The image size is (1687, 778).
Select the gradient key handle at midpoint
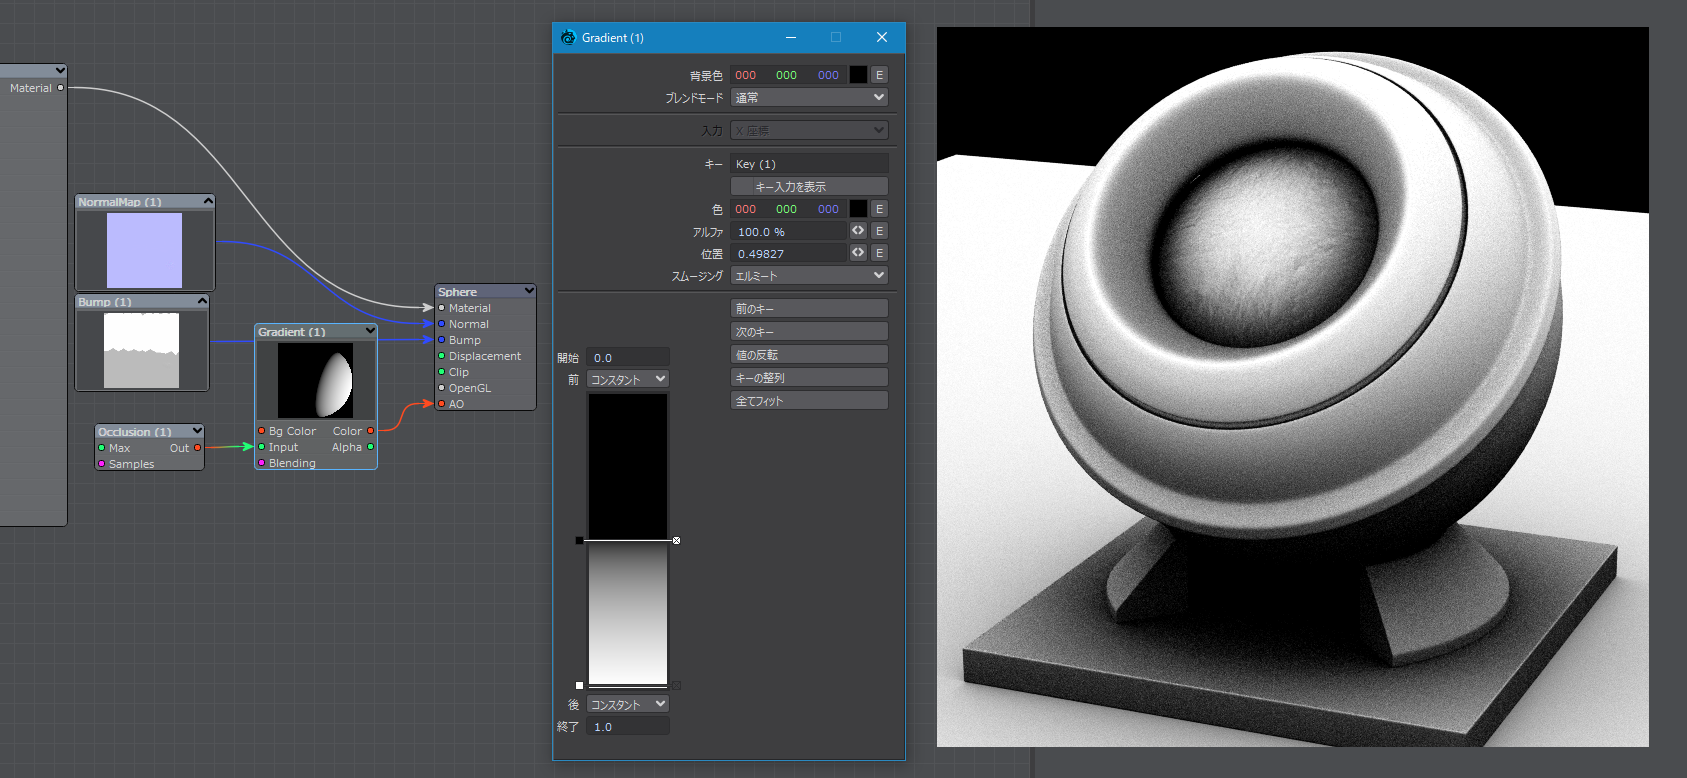click(x=676, y=540)
